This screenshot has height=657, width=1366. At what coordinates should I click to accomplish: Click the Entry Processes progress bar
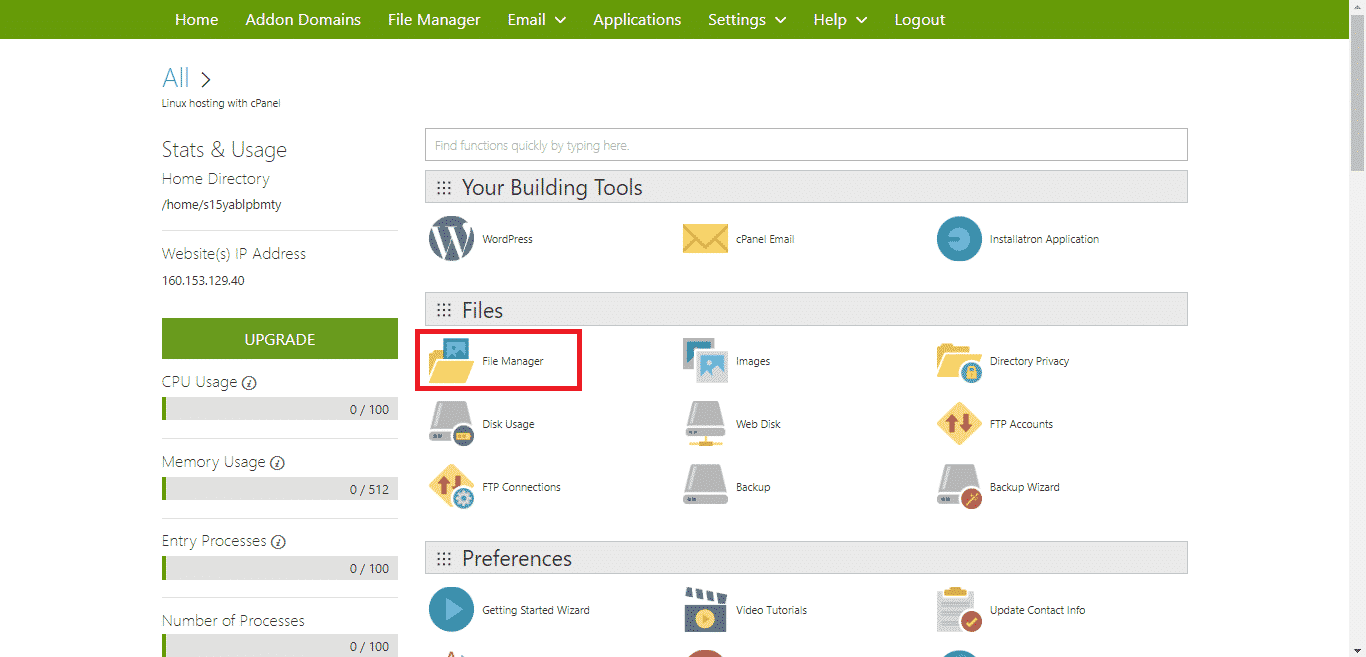tap(280, 568)
